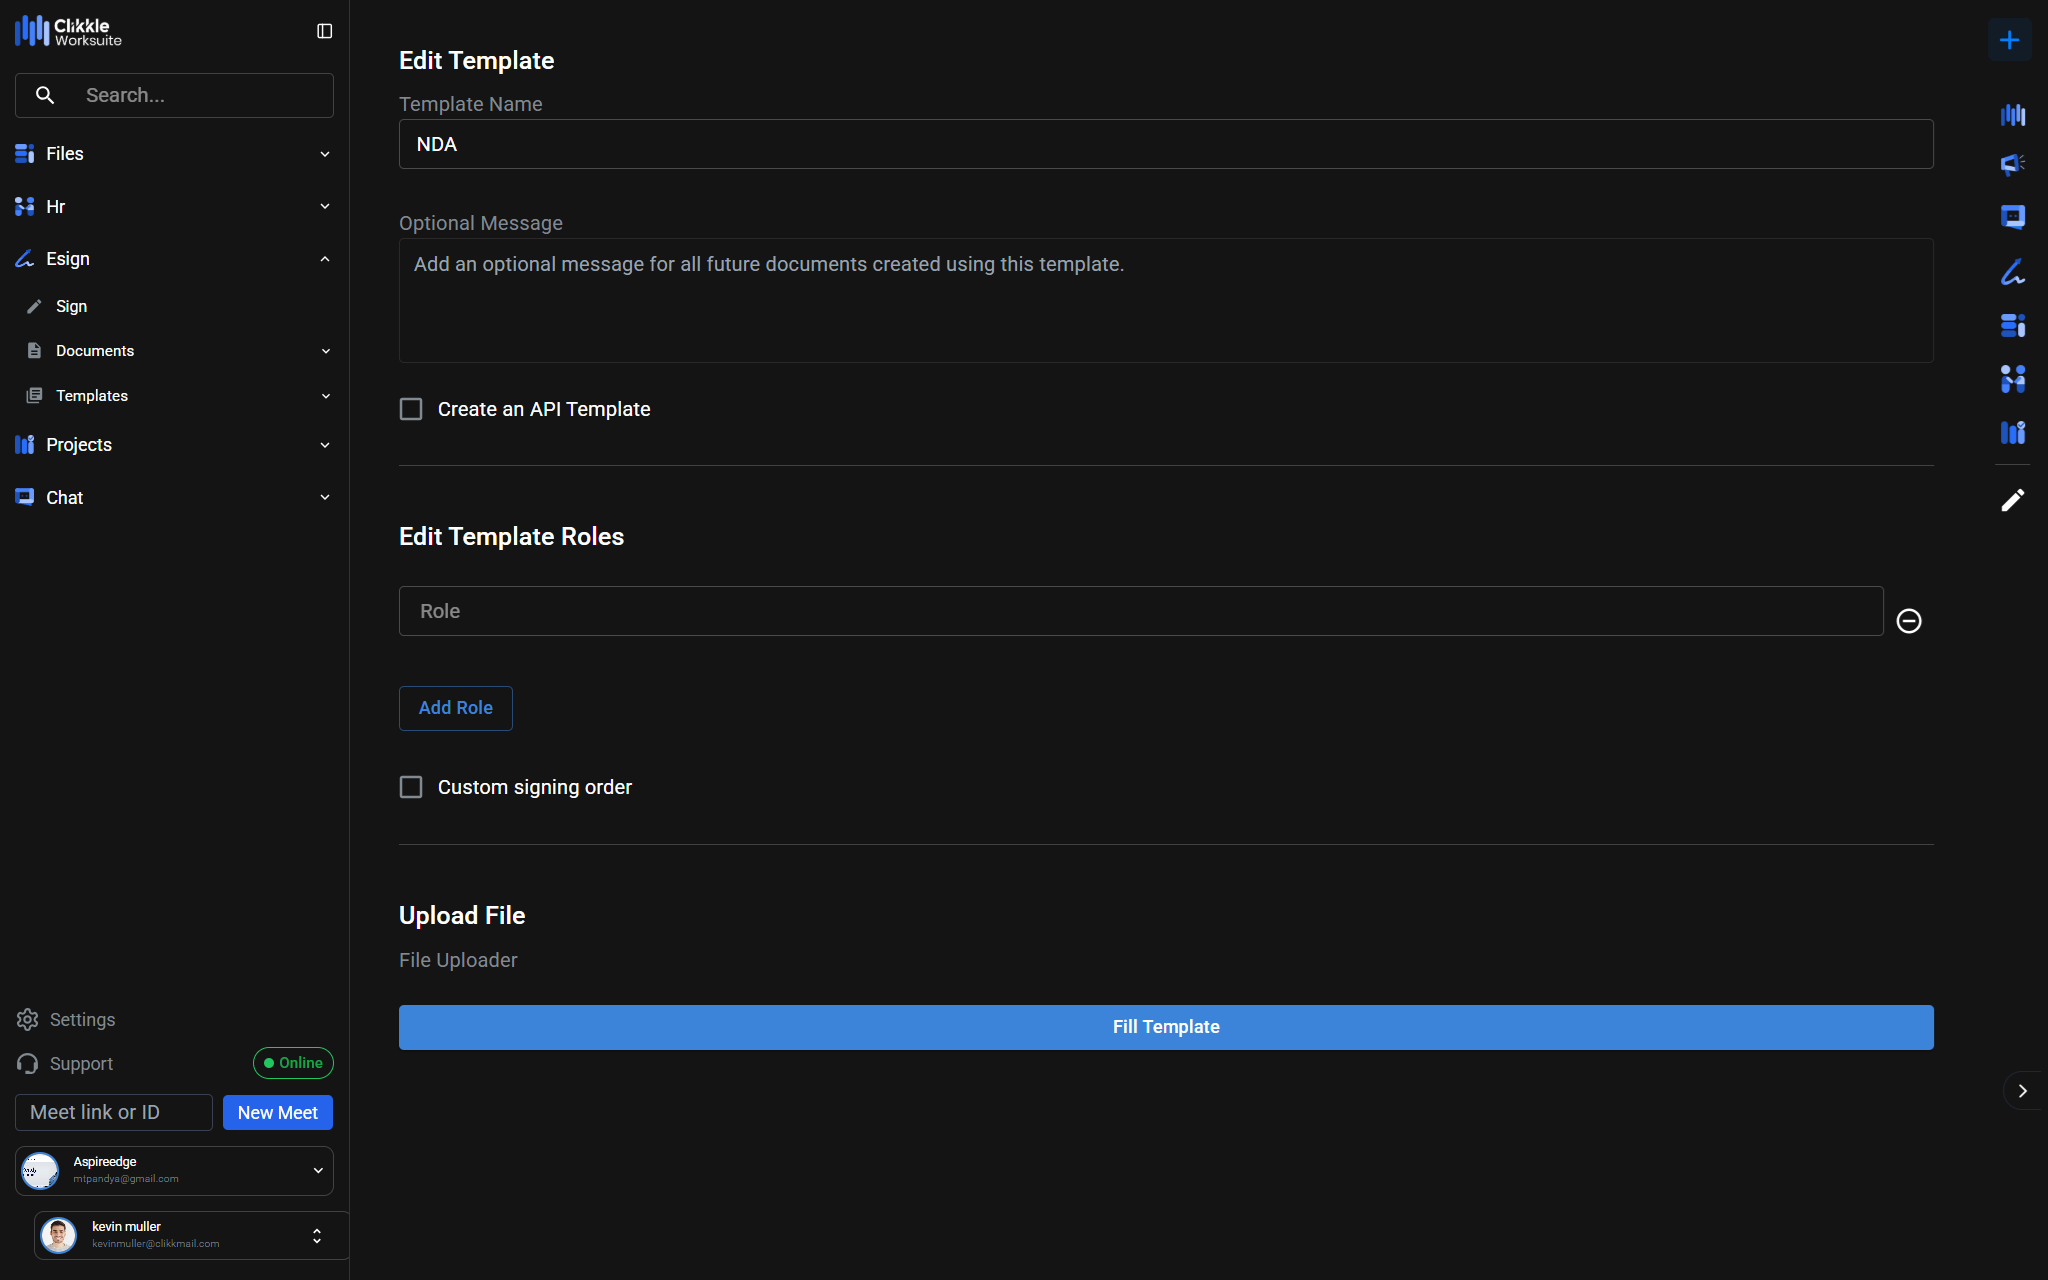
Task: Enable Create an API Template checkbox
Action: coord(411,409)
